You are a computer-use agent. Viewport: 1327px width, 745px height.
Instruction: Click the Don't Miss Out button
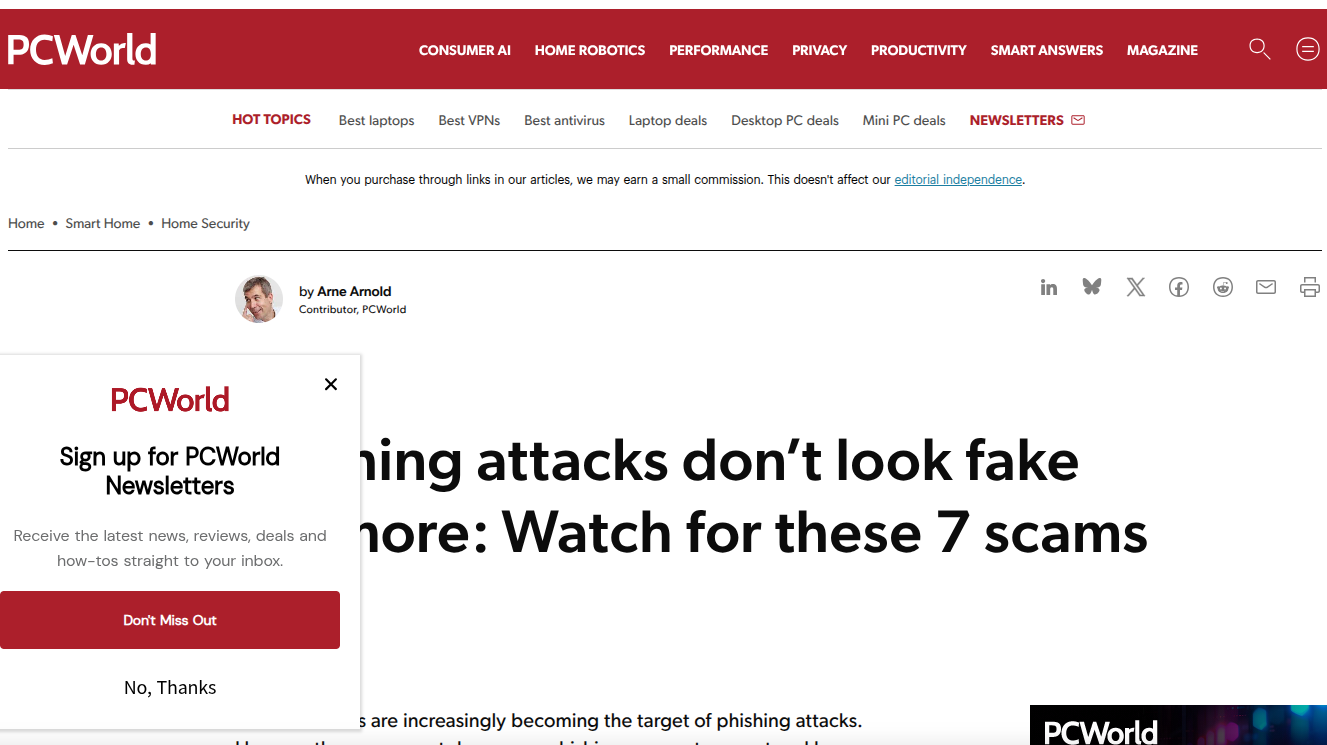click(170, 620)
